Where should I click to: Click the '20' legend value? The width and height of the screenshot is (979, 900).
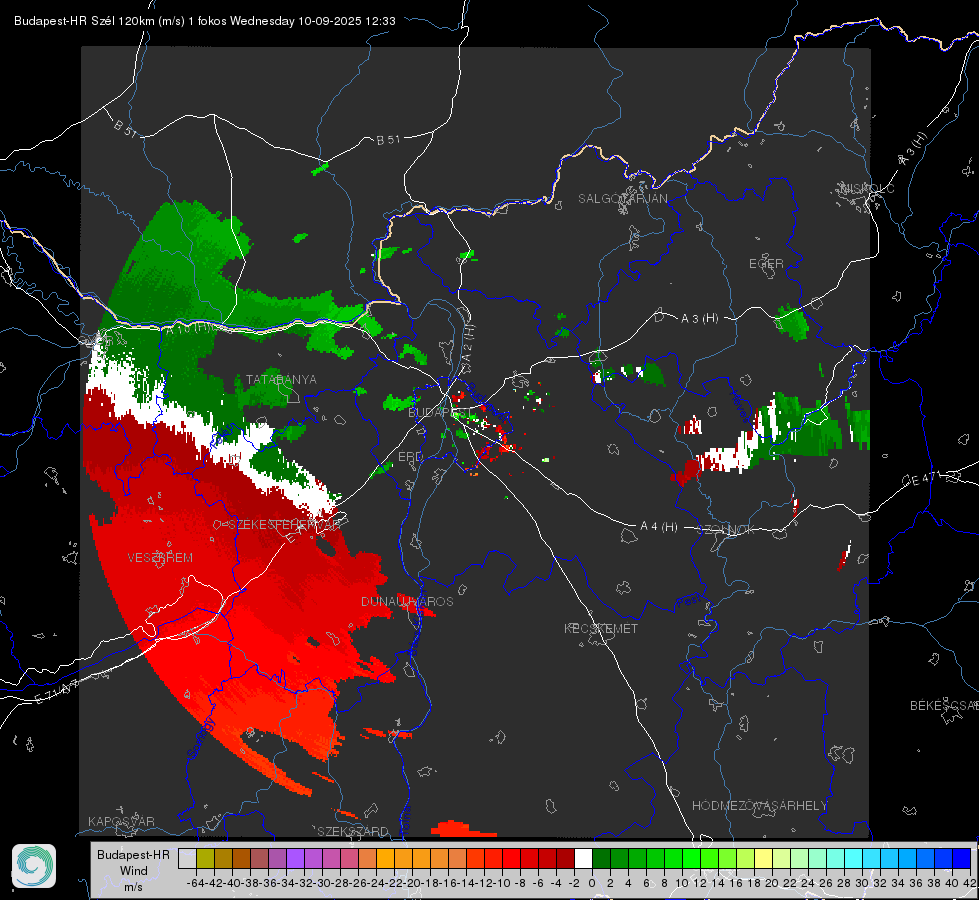pyautogui.click(x=772, y=883)
